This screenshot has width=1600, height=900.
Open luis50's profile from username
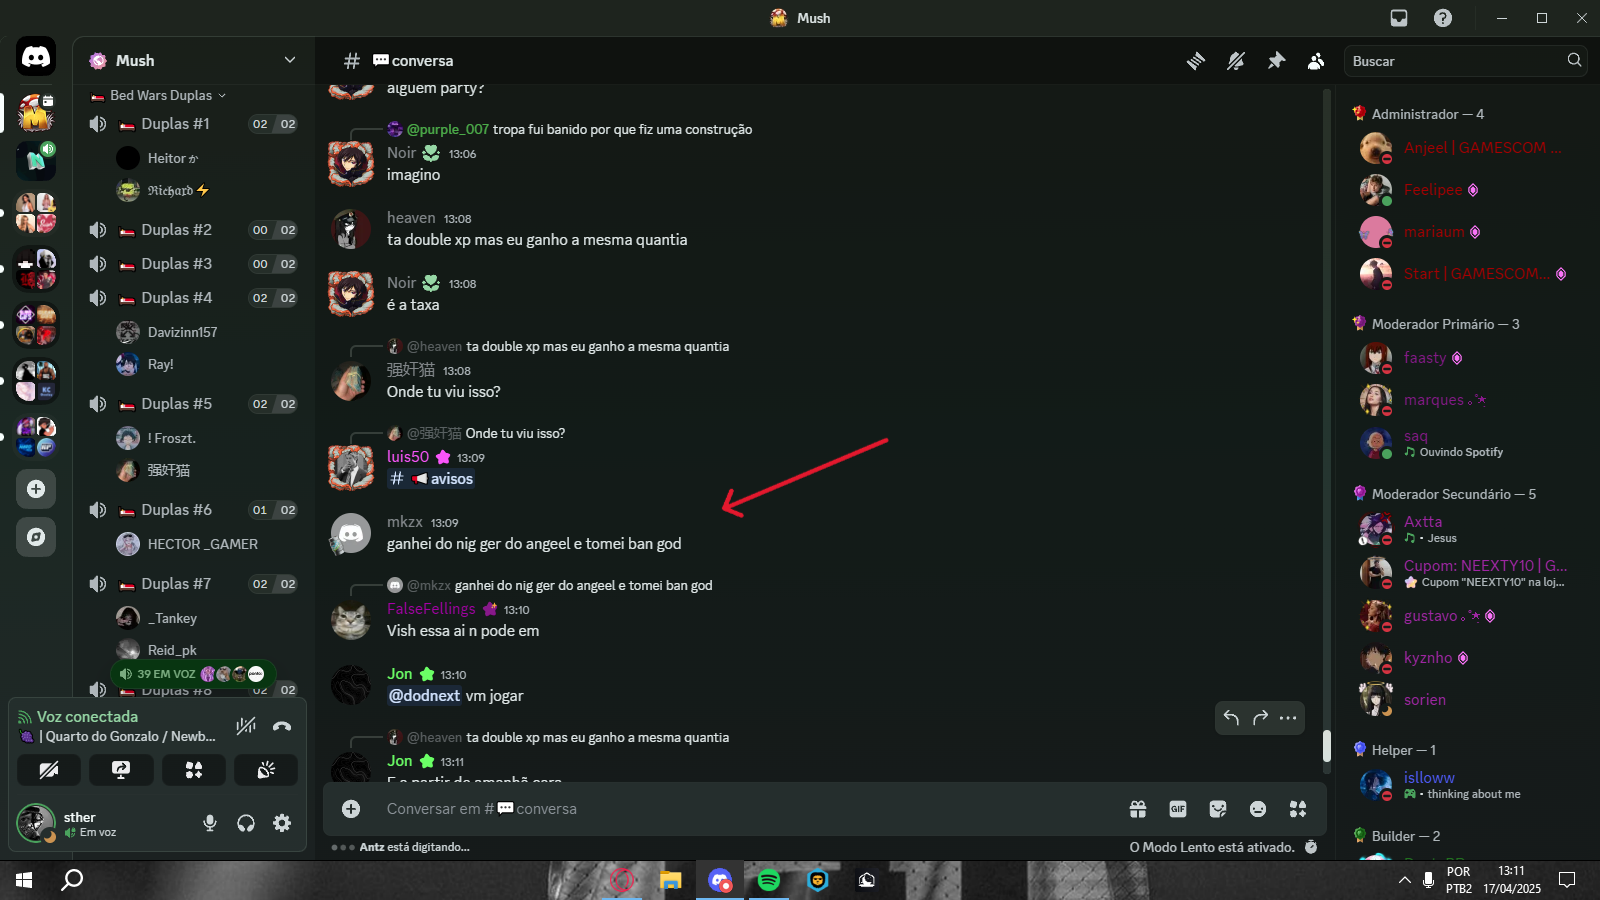[x=408, y=457]
